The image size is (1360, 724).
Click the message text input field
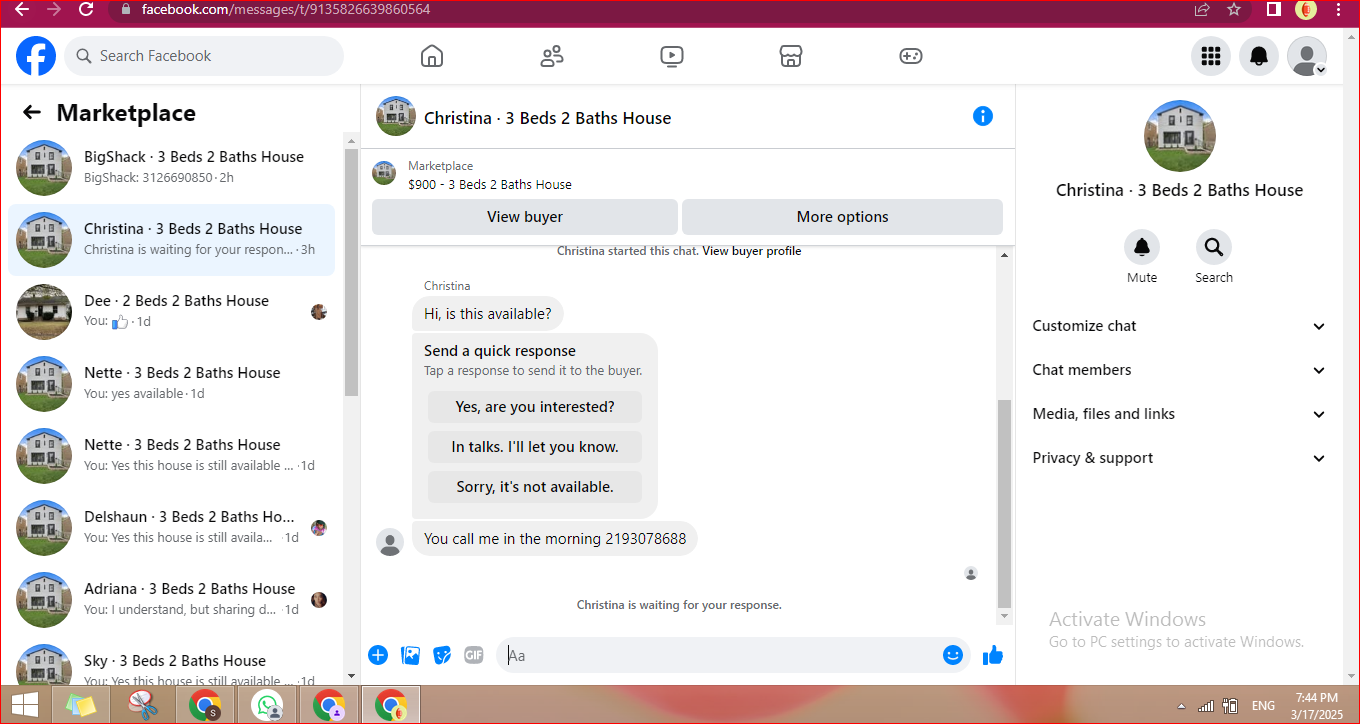(720, 655)
